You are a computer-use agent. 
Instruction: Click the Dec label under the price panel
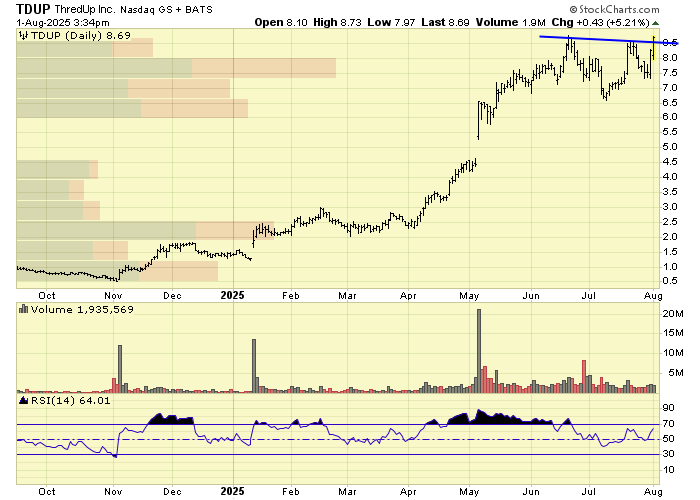coord(172,296)
